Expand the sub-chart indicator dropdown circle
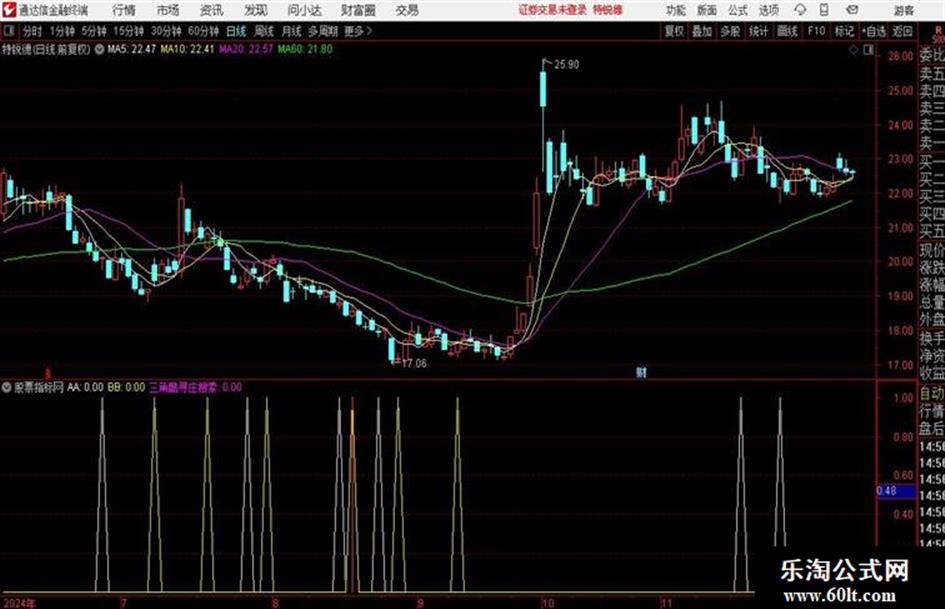945x609 pixels. pyautogui.click(x=7, y=387)
